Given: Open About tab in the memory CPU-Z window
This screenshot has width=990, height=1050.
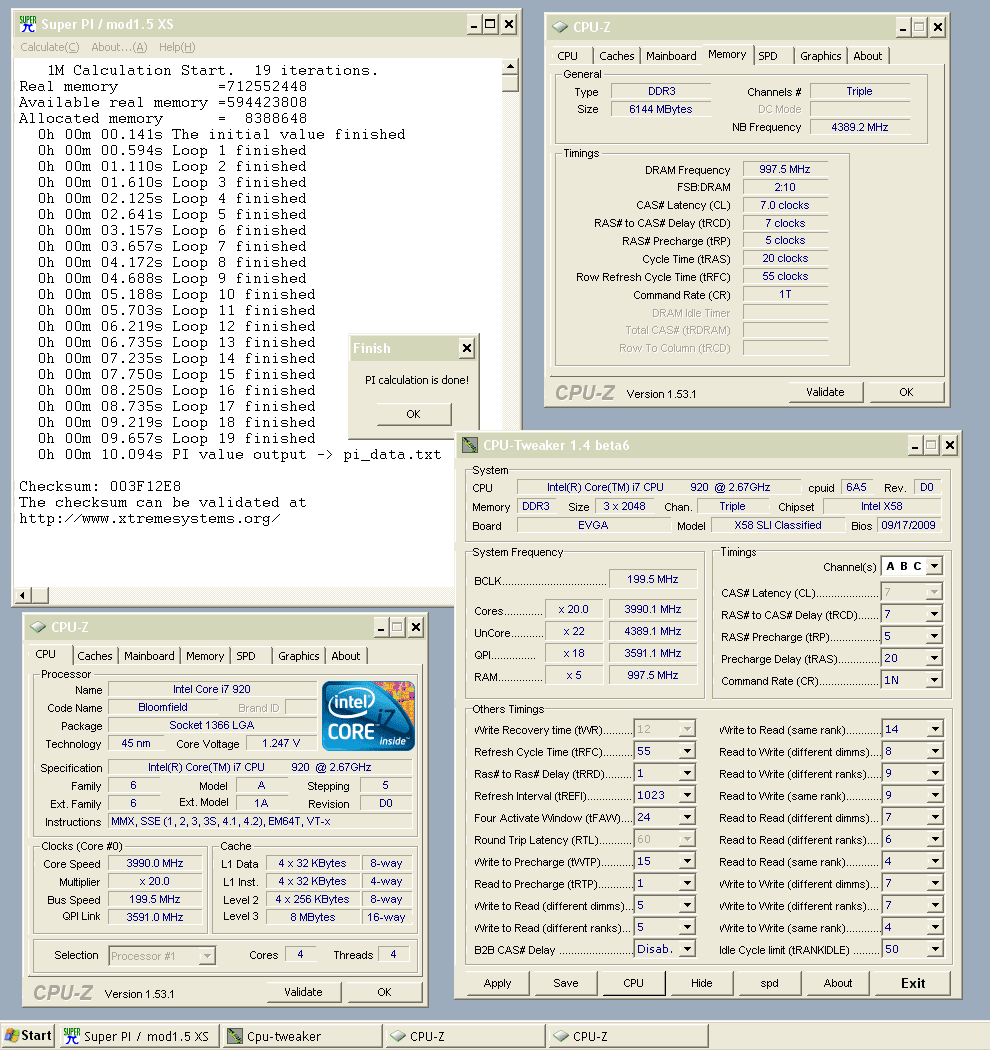Looking at the screenshot, I should 867,56.
